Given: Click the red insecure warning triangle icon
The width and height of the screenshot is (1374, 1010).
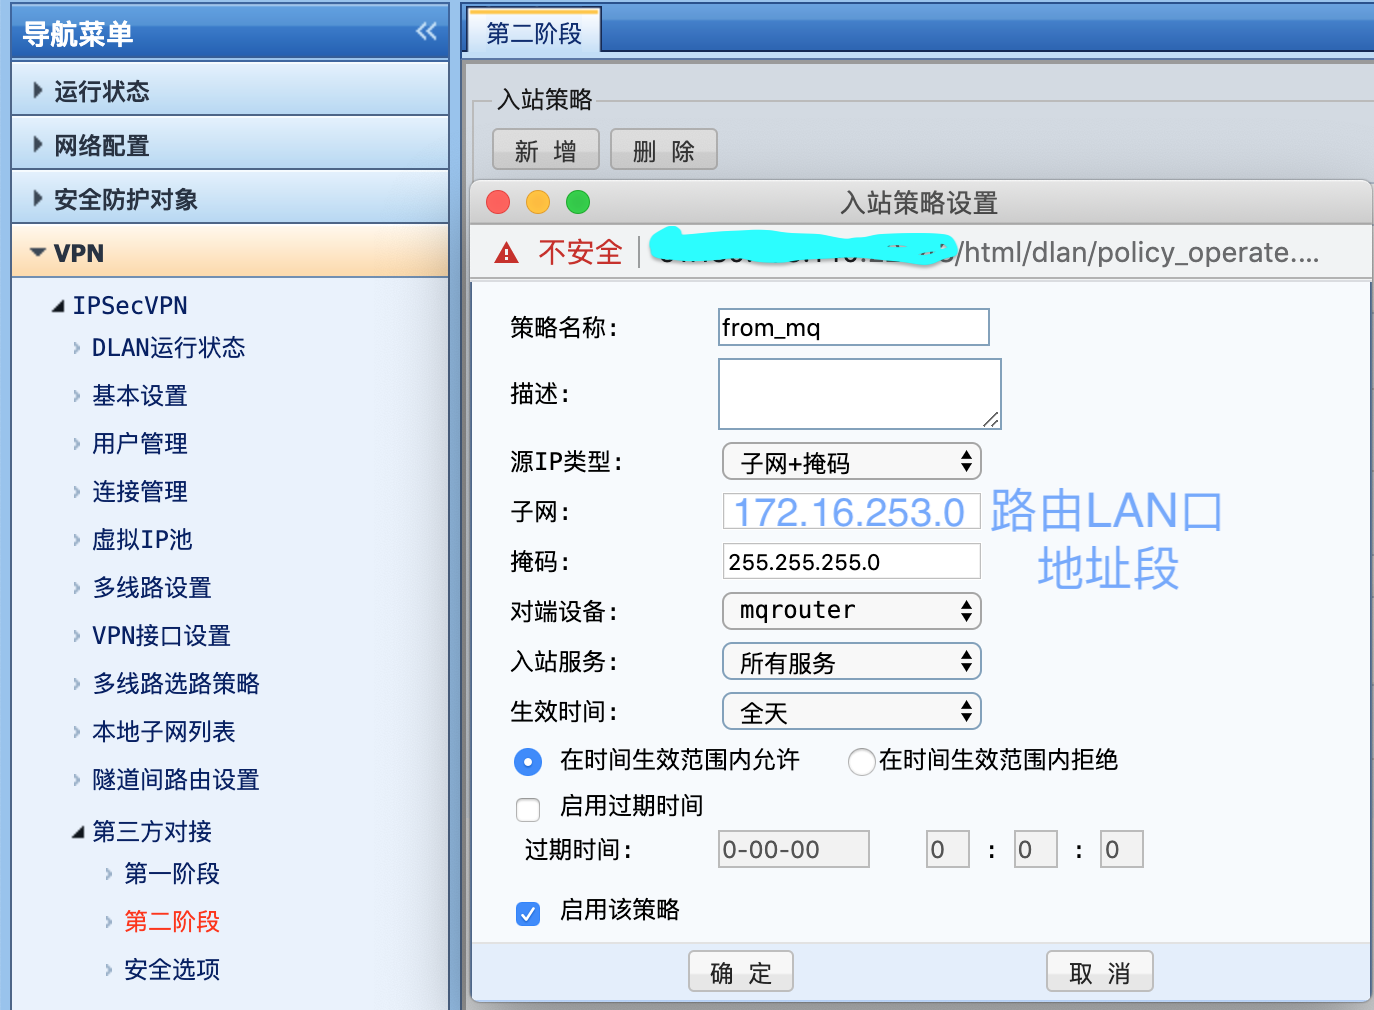Looking at the screenshot, I should (507, 253).
